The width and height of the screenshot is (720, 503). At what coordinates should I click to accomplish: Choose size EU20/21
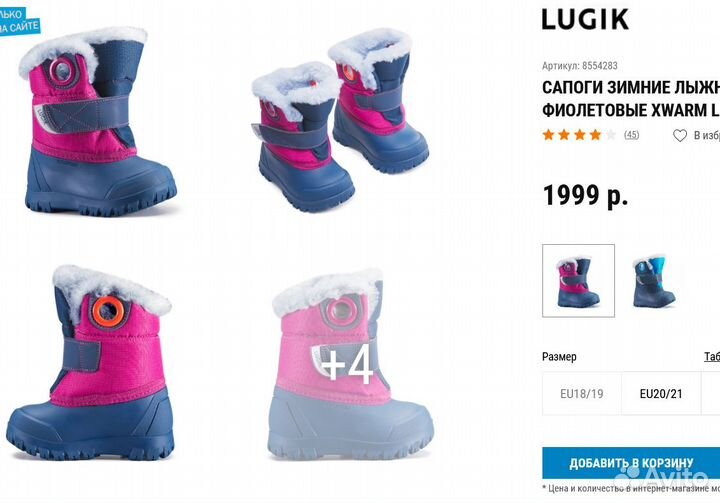[x=661, y=394]
